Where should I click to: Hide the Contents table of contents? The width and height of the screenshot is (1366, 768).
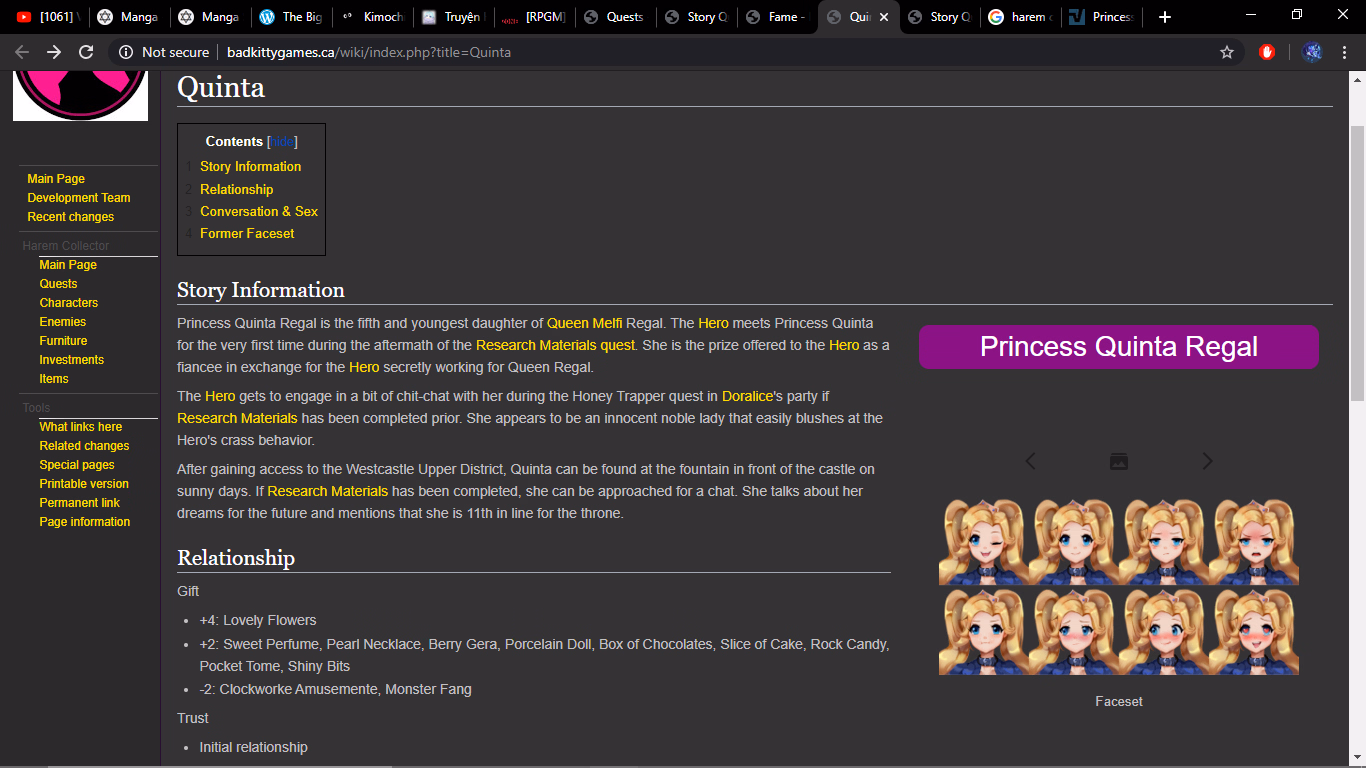click(282, 142)
